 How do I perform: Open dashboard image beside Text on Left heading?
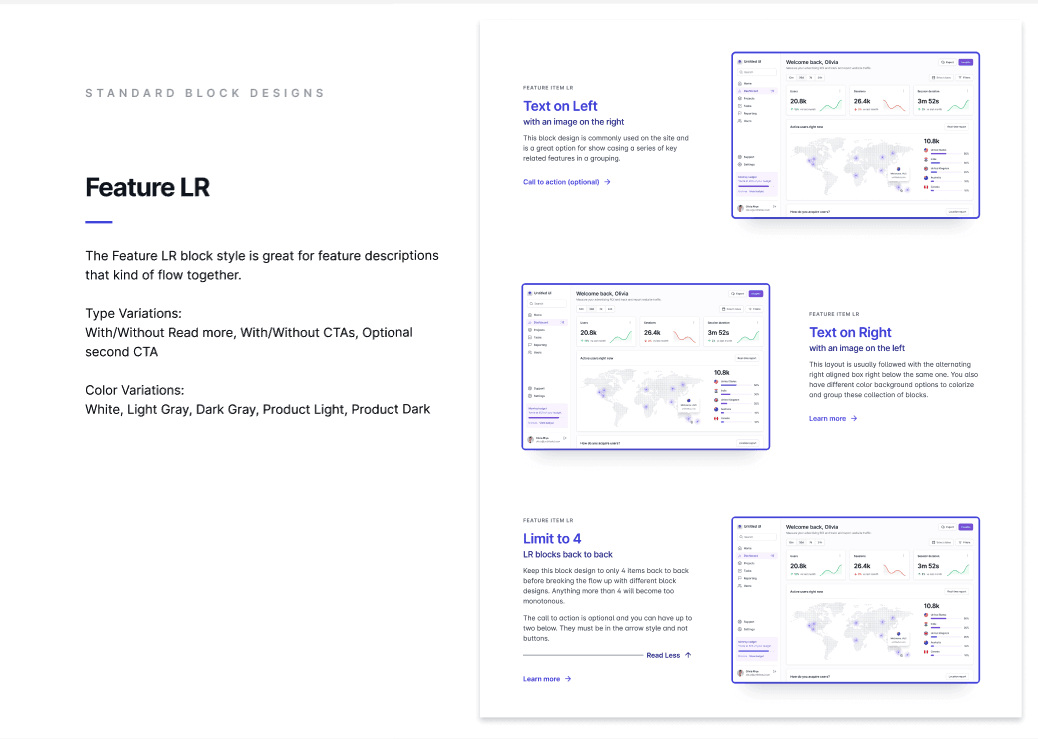855,135
